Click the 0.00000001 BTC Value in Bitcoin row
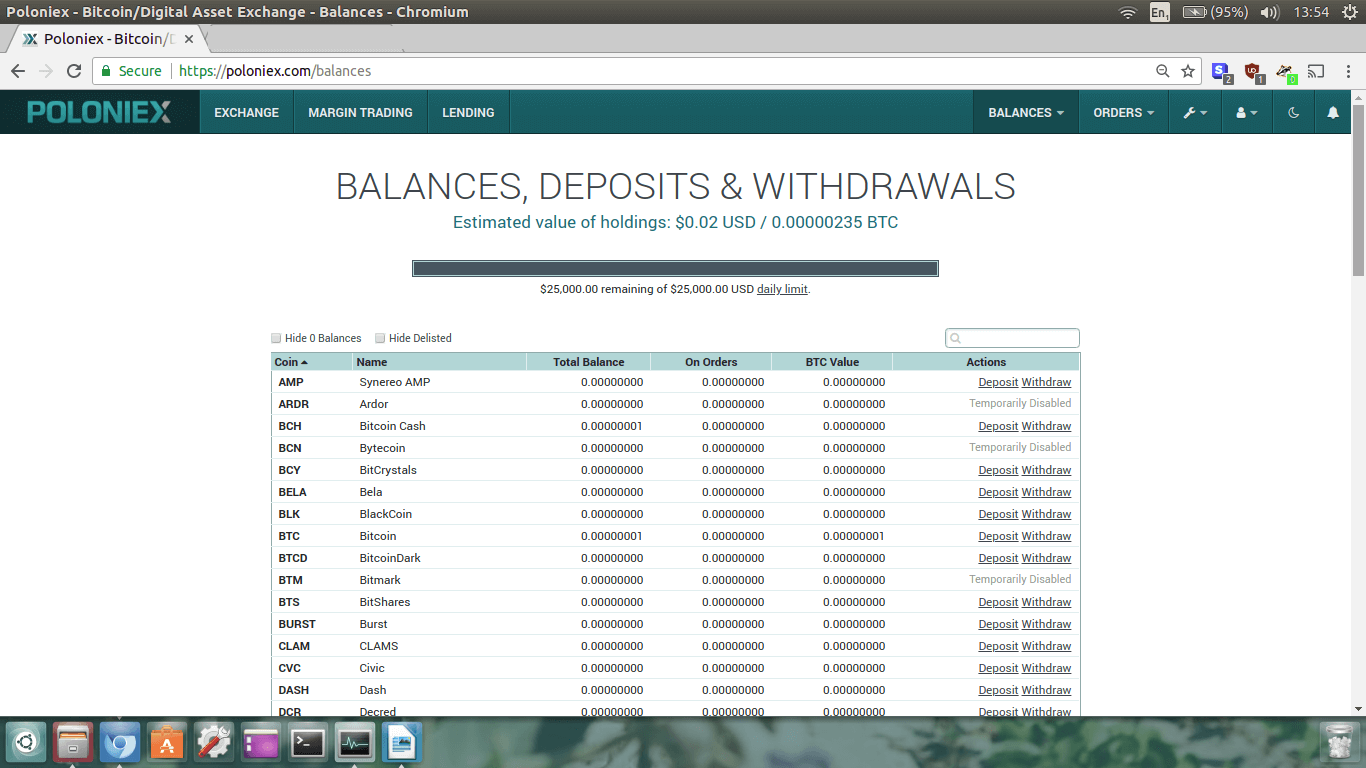The image size is (1366, 768). pyautogui.click(x=854, y=536)
